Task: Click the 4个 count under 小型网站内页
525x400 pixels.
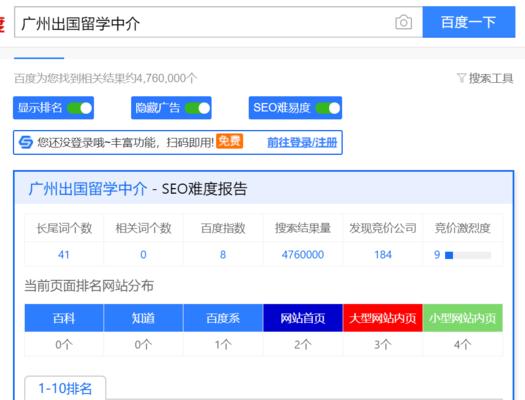Action: [x=463, y=344]
